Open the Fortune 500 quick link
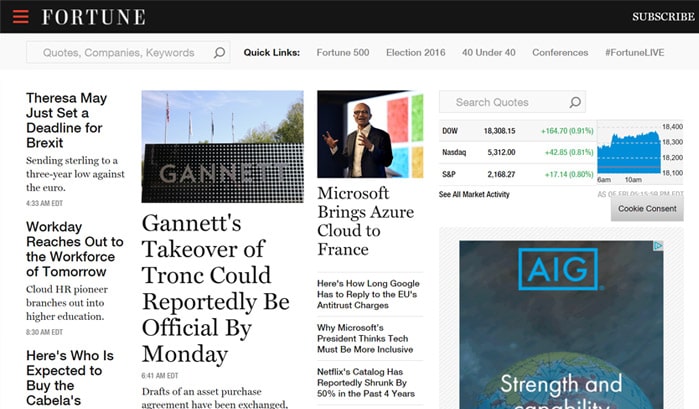This screenshot has width=699, height=409. pyautogui.click(x=342, y=53)
